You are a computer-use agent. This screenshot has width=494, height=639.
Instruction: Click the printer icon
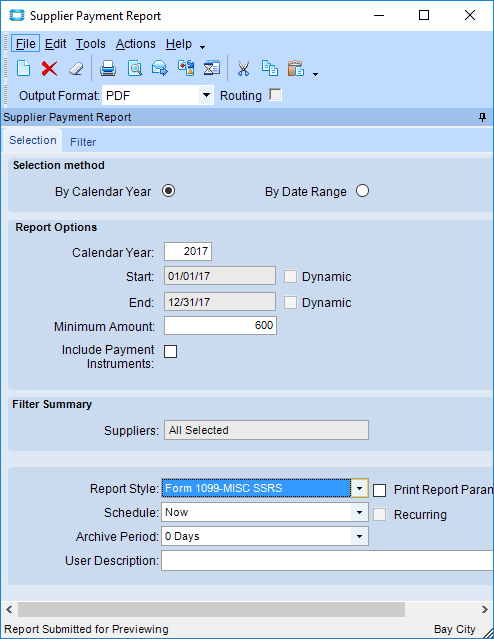(108, 68)
